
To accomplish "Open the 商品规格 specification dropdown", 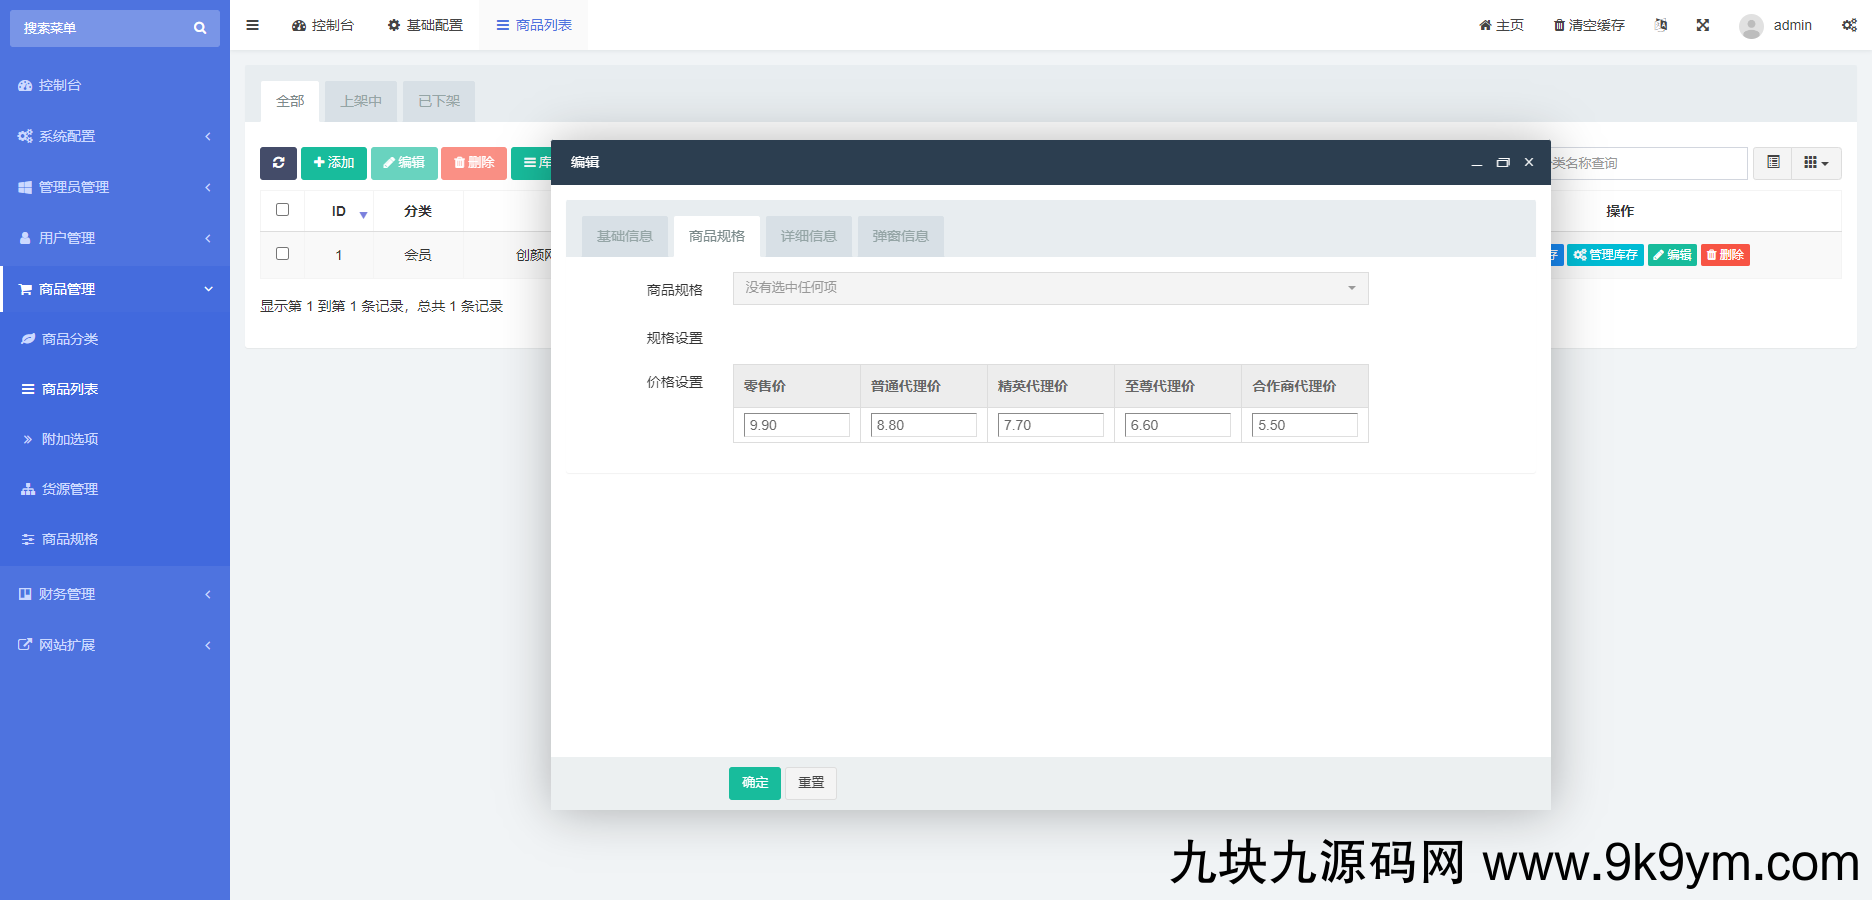I will 1049,288.
